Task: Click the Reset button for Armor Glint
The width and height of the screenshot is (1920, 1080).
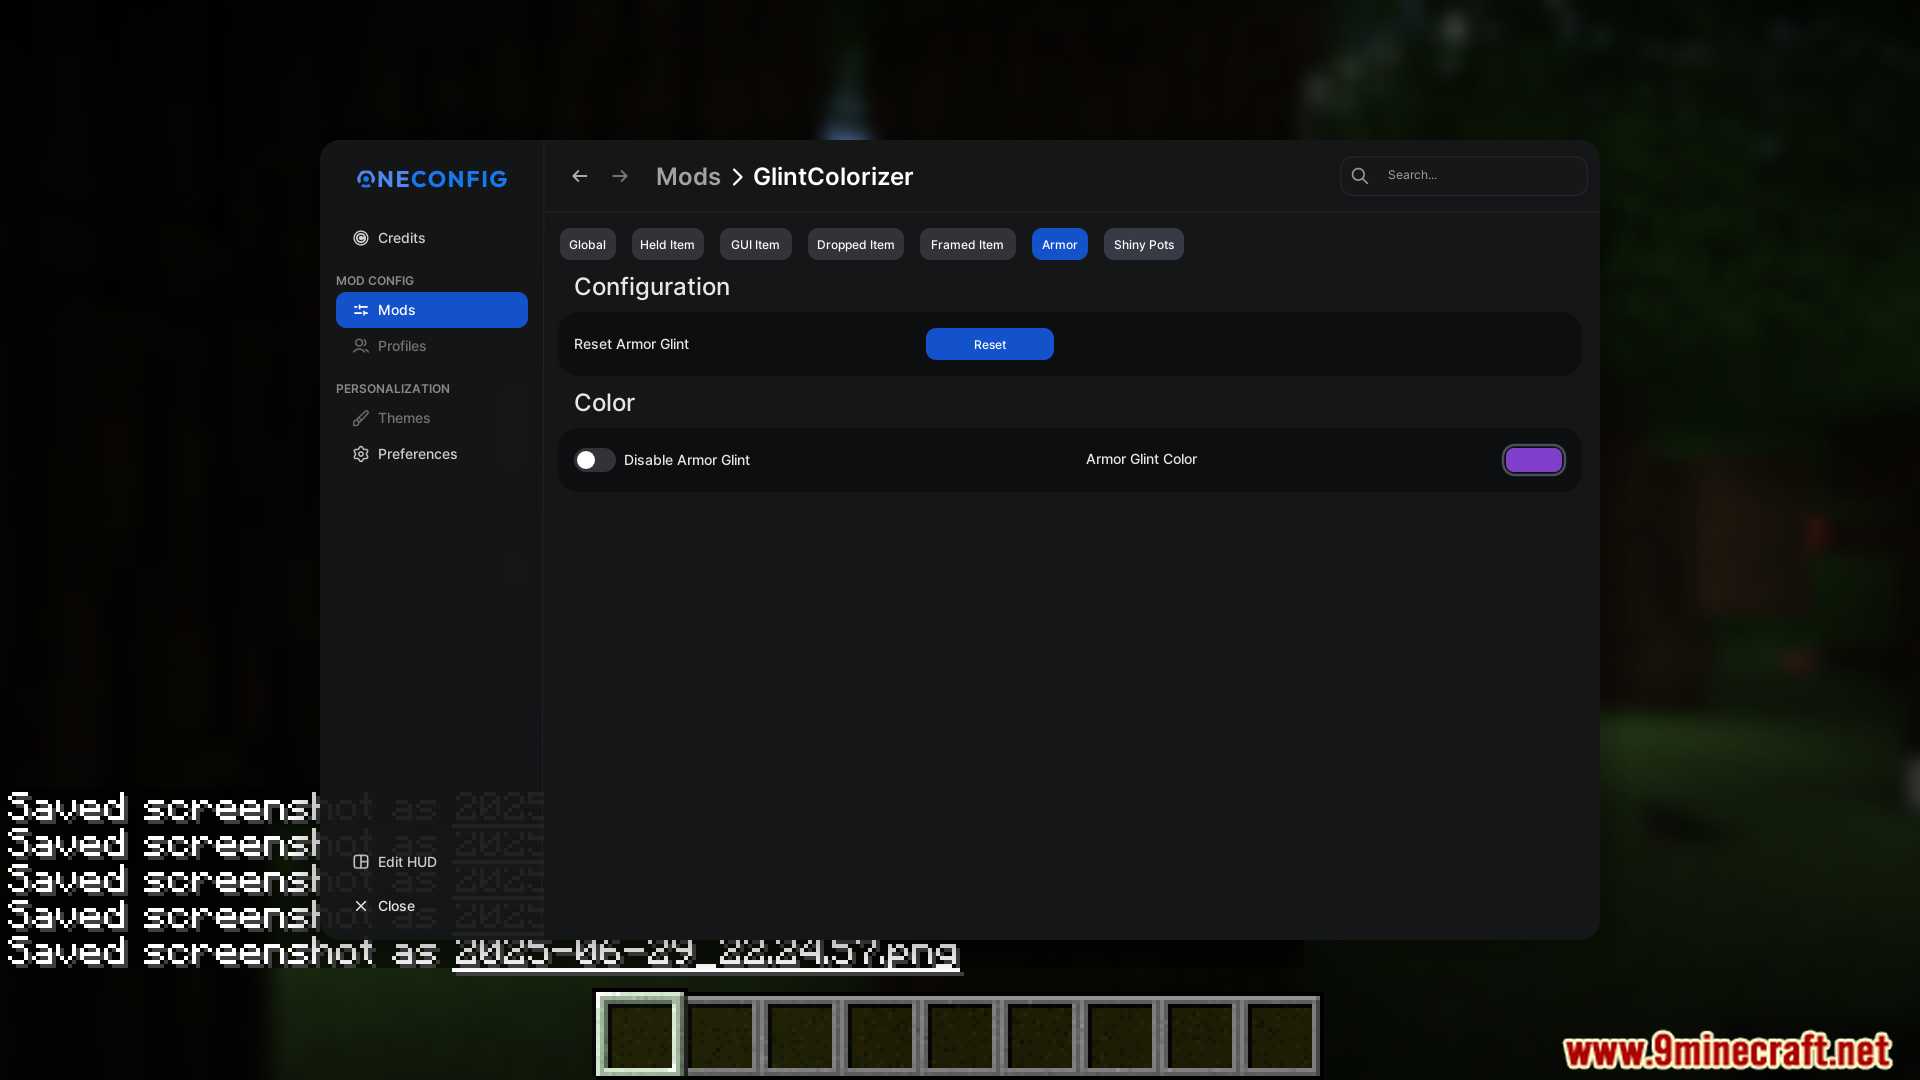Action: 989,344
